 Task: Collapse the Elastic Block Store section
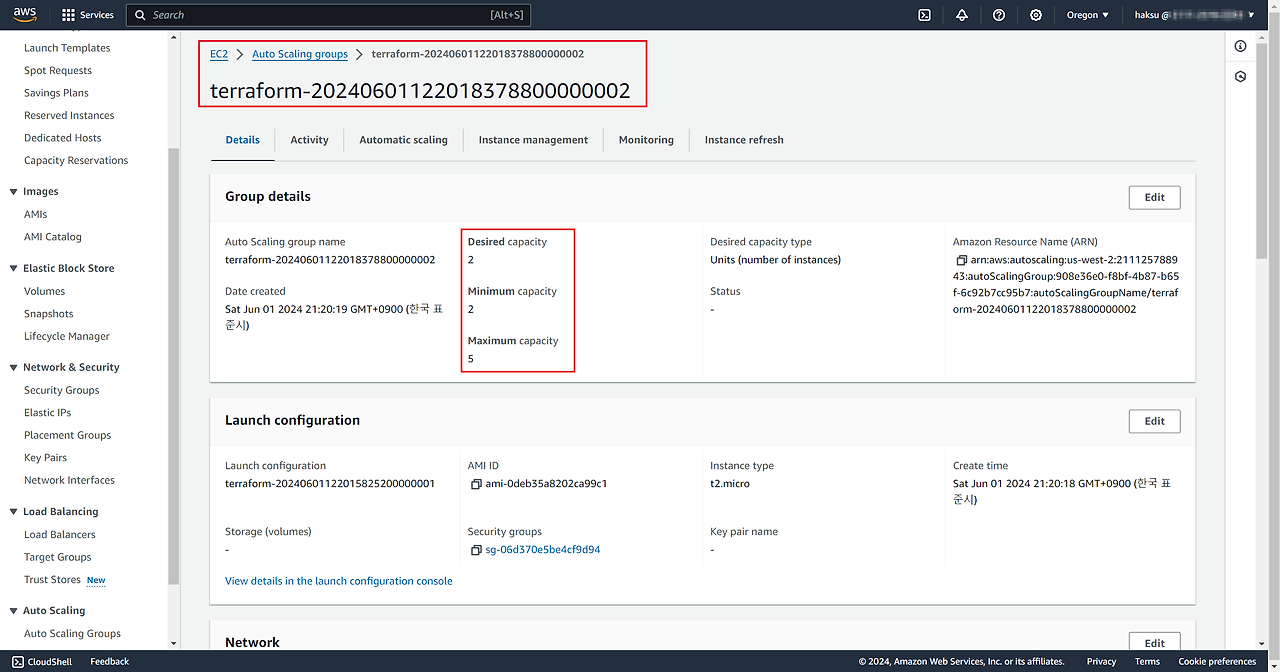click(13, 269)
